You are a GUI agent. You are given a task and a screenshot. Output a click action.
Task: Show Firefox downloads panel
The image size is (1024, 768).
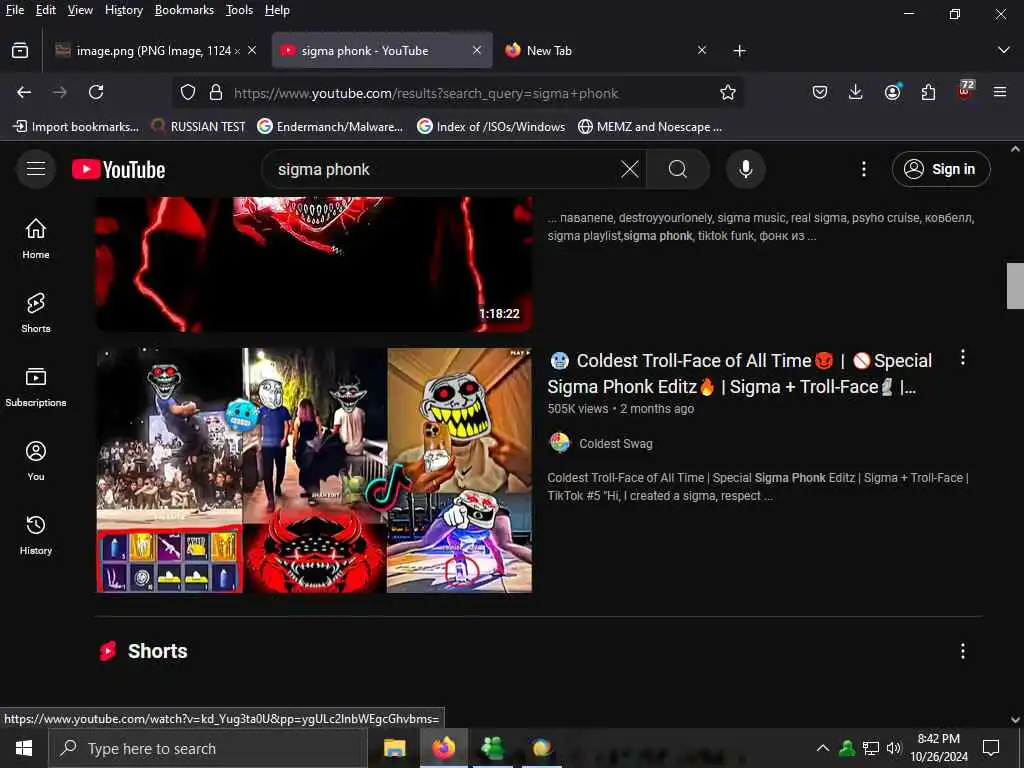(x=856, y=93)
